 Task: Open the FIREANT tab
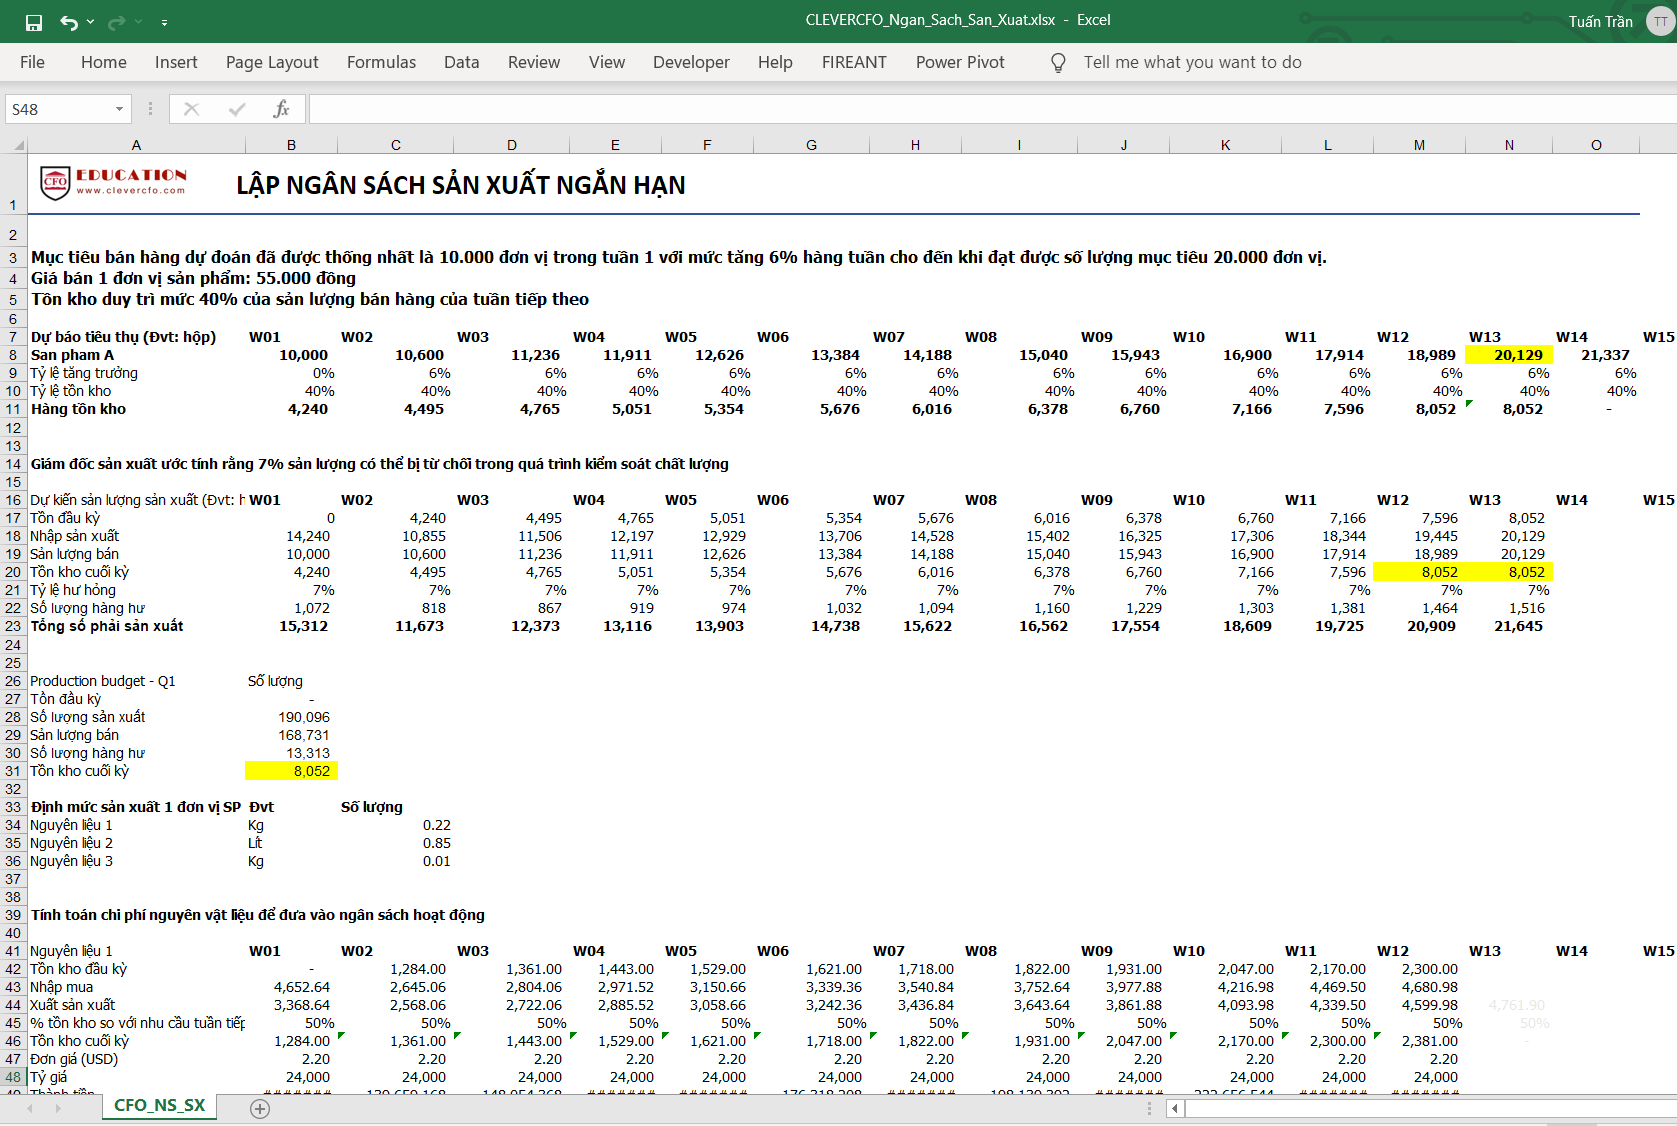[x=854, y=62]
